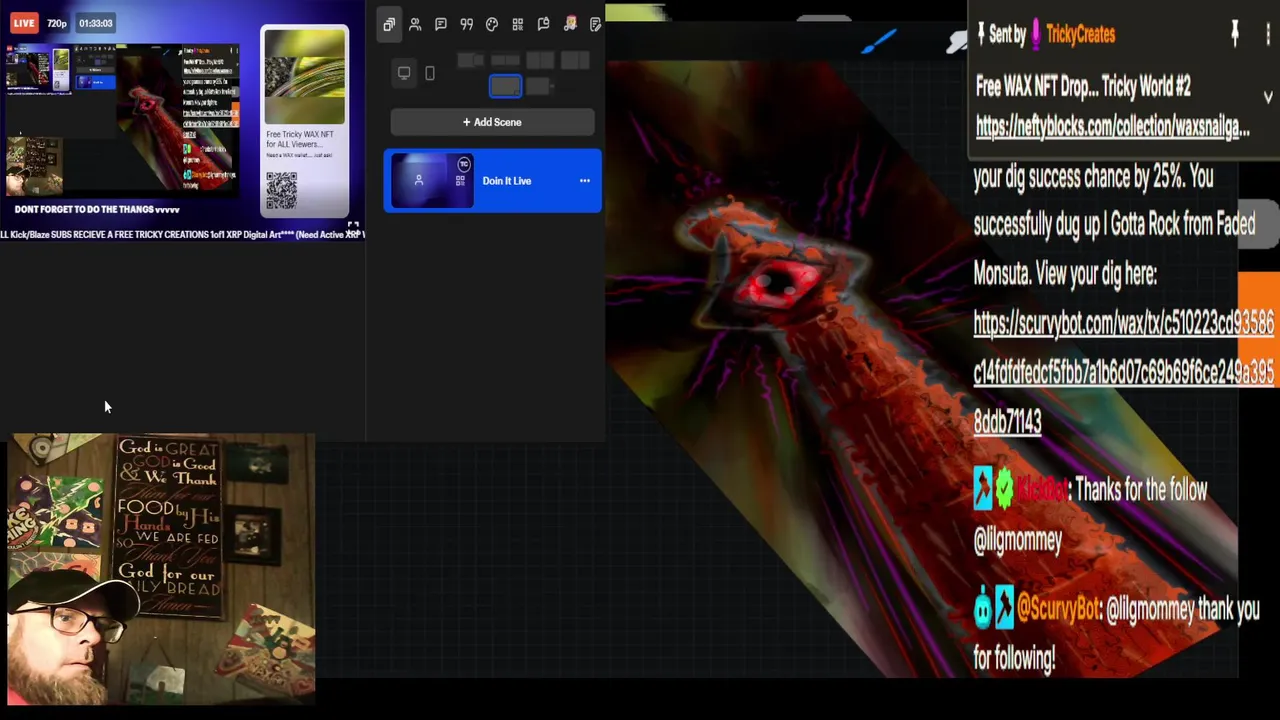The height and width of the screenshot is (720, 1280).
Task: Open the scurvybot.com wax tx link
Action: coord(1124,372)
